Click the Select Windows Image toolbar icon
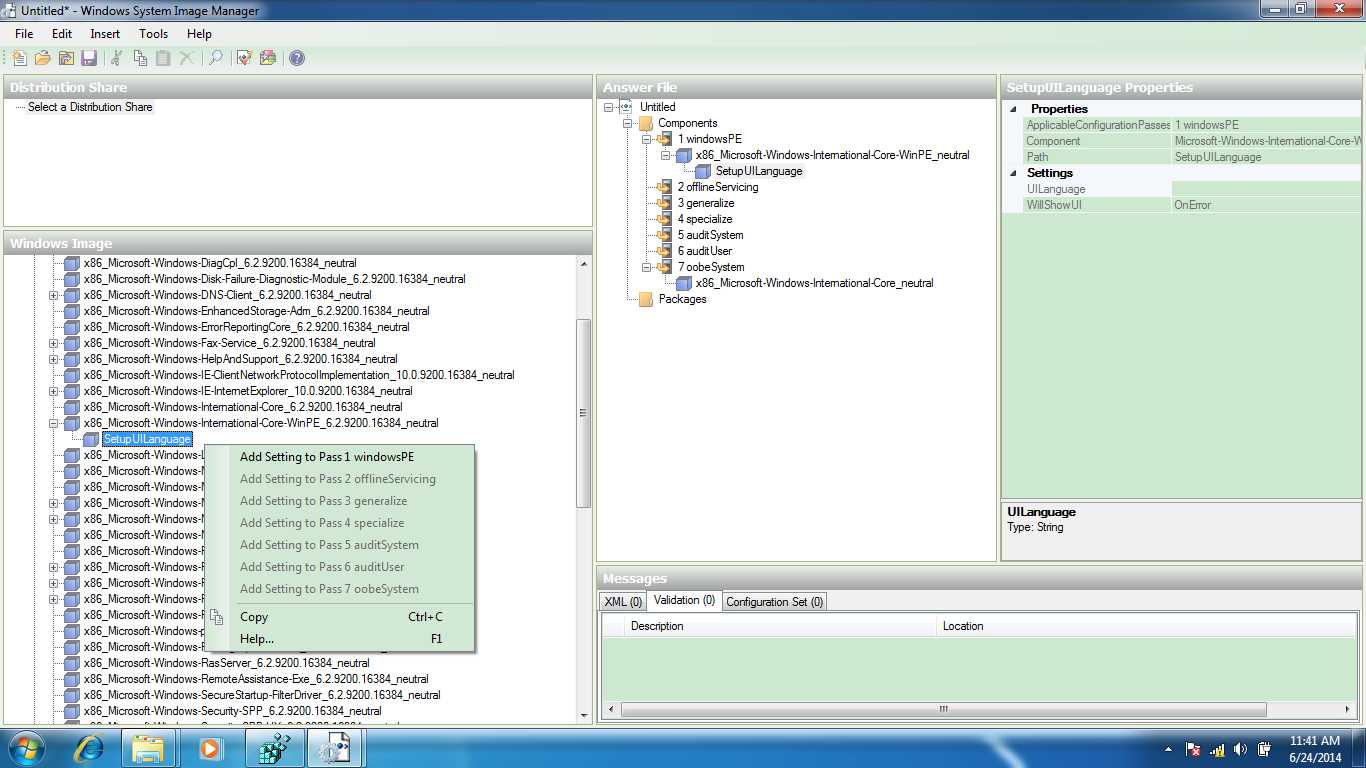The image size is (1366, 768). click(66, 58)
